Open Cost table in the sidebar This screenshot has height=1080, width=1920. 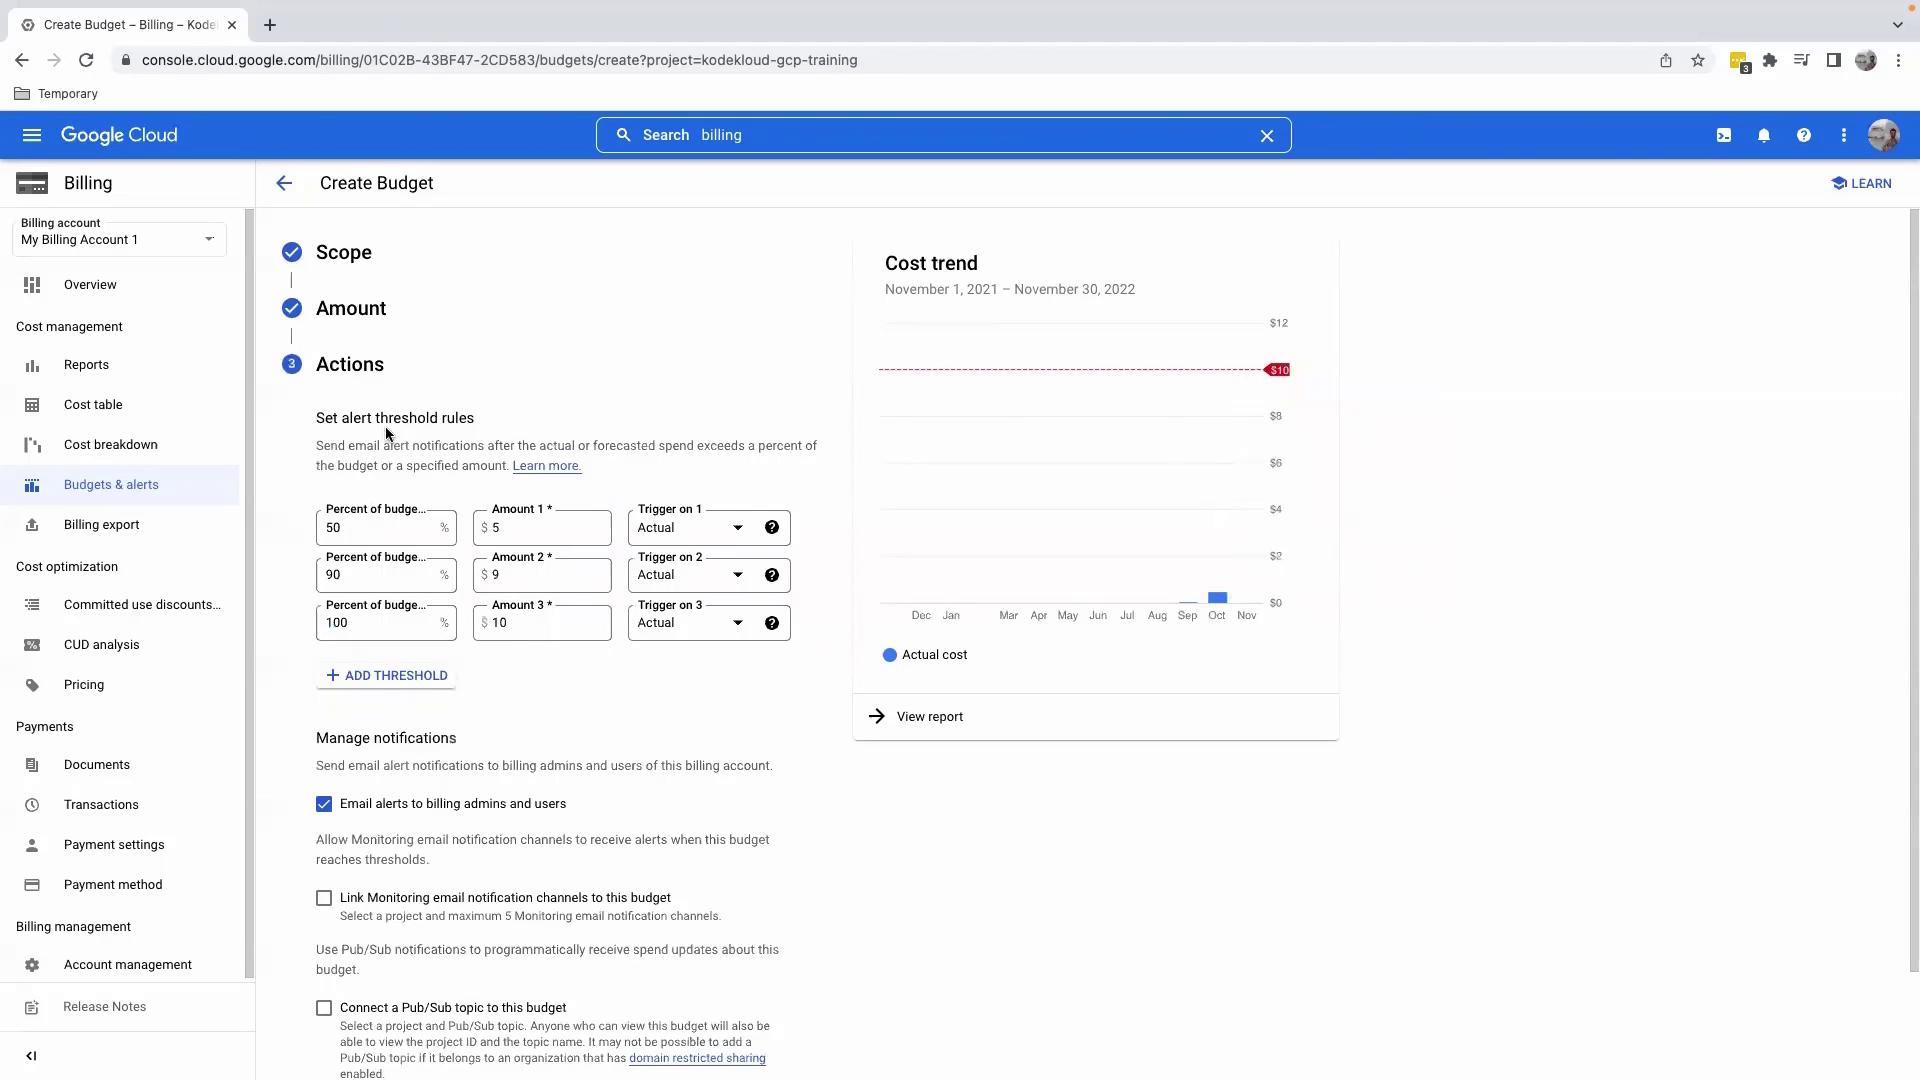click(x=93, y=405)
